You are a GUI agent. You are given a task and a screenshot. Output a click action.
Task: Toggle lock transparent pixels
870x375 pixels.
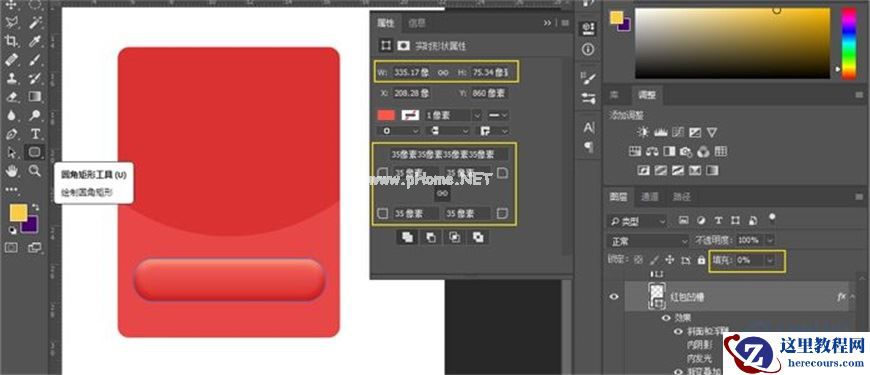click(639, 260)
